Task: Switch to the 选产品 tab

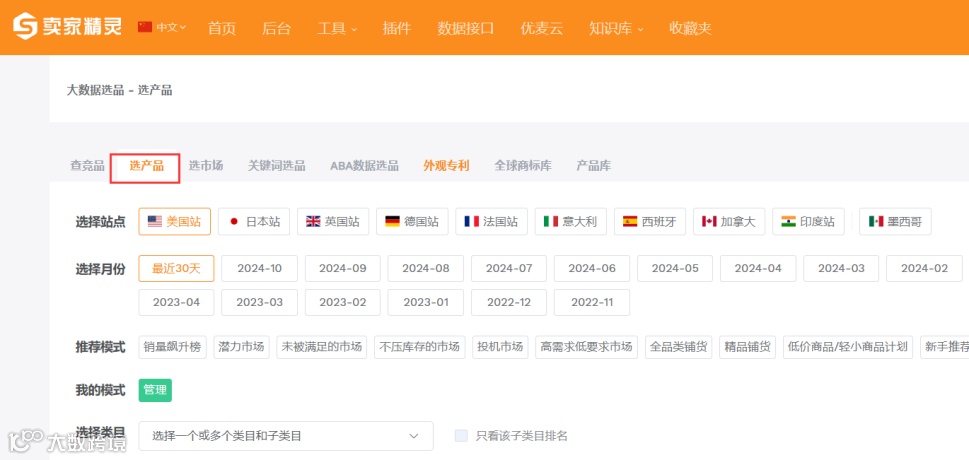Action: coord(146,166)
